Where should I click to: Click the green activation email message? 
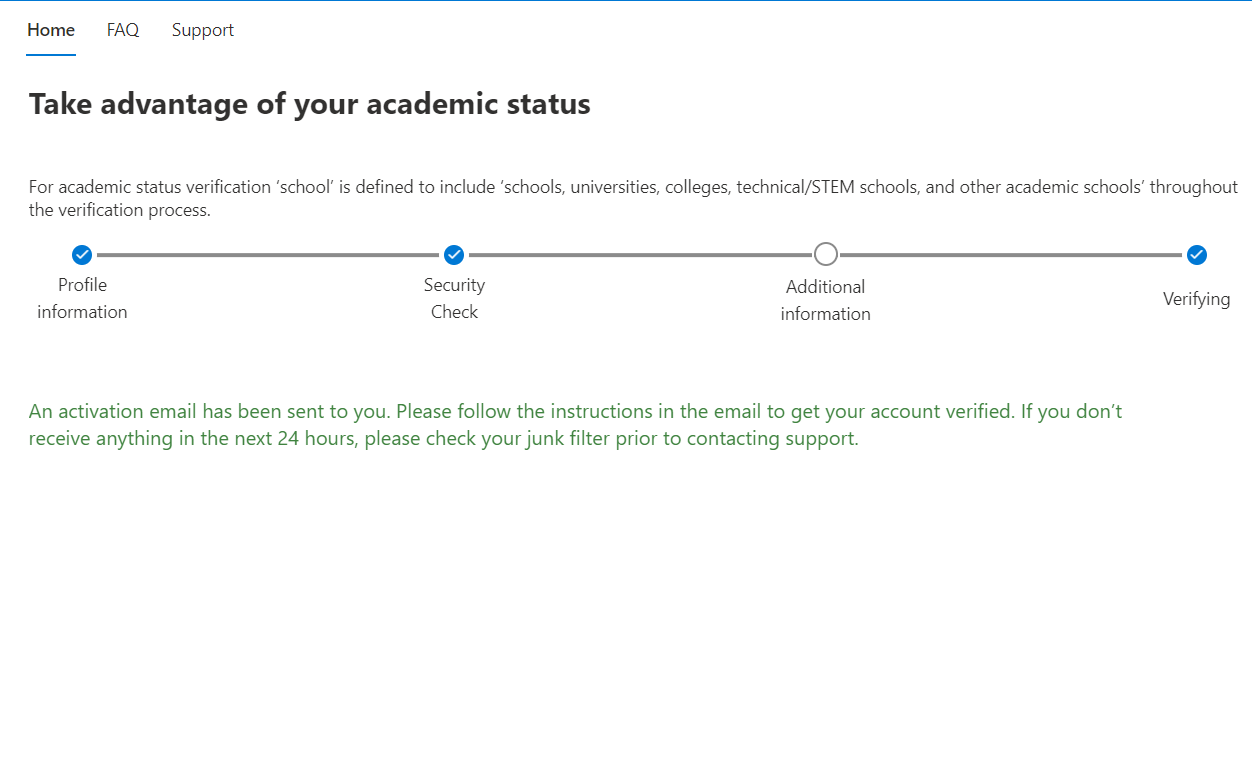click(576, 425)
